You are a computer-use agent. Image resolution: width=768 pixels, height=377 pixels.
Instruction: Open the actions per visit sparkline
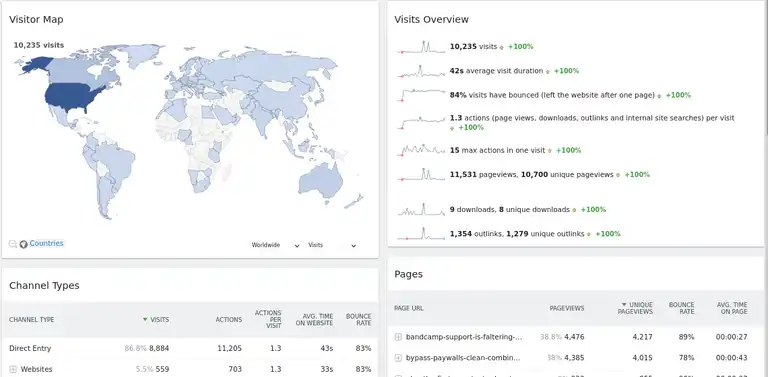[x=421, y=122]
